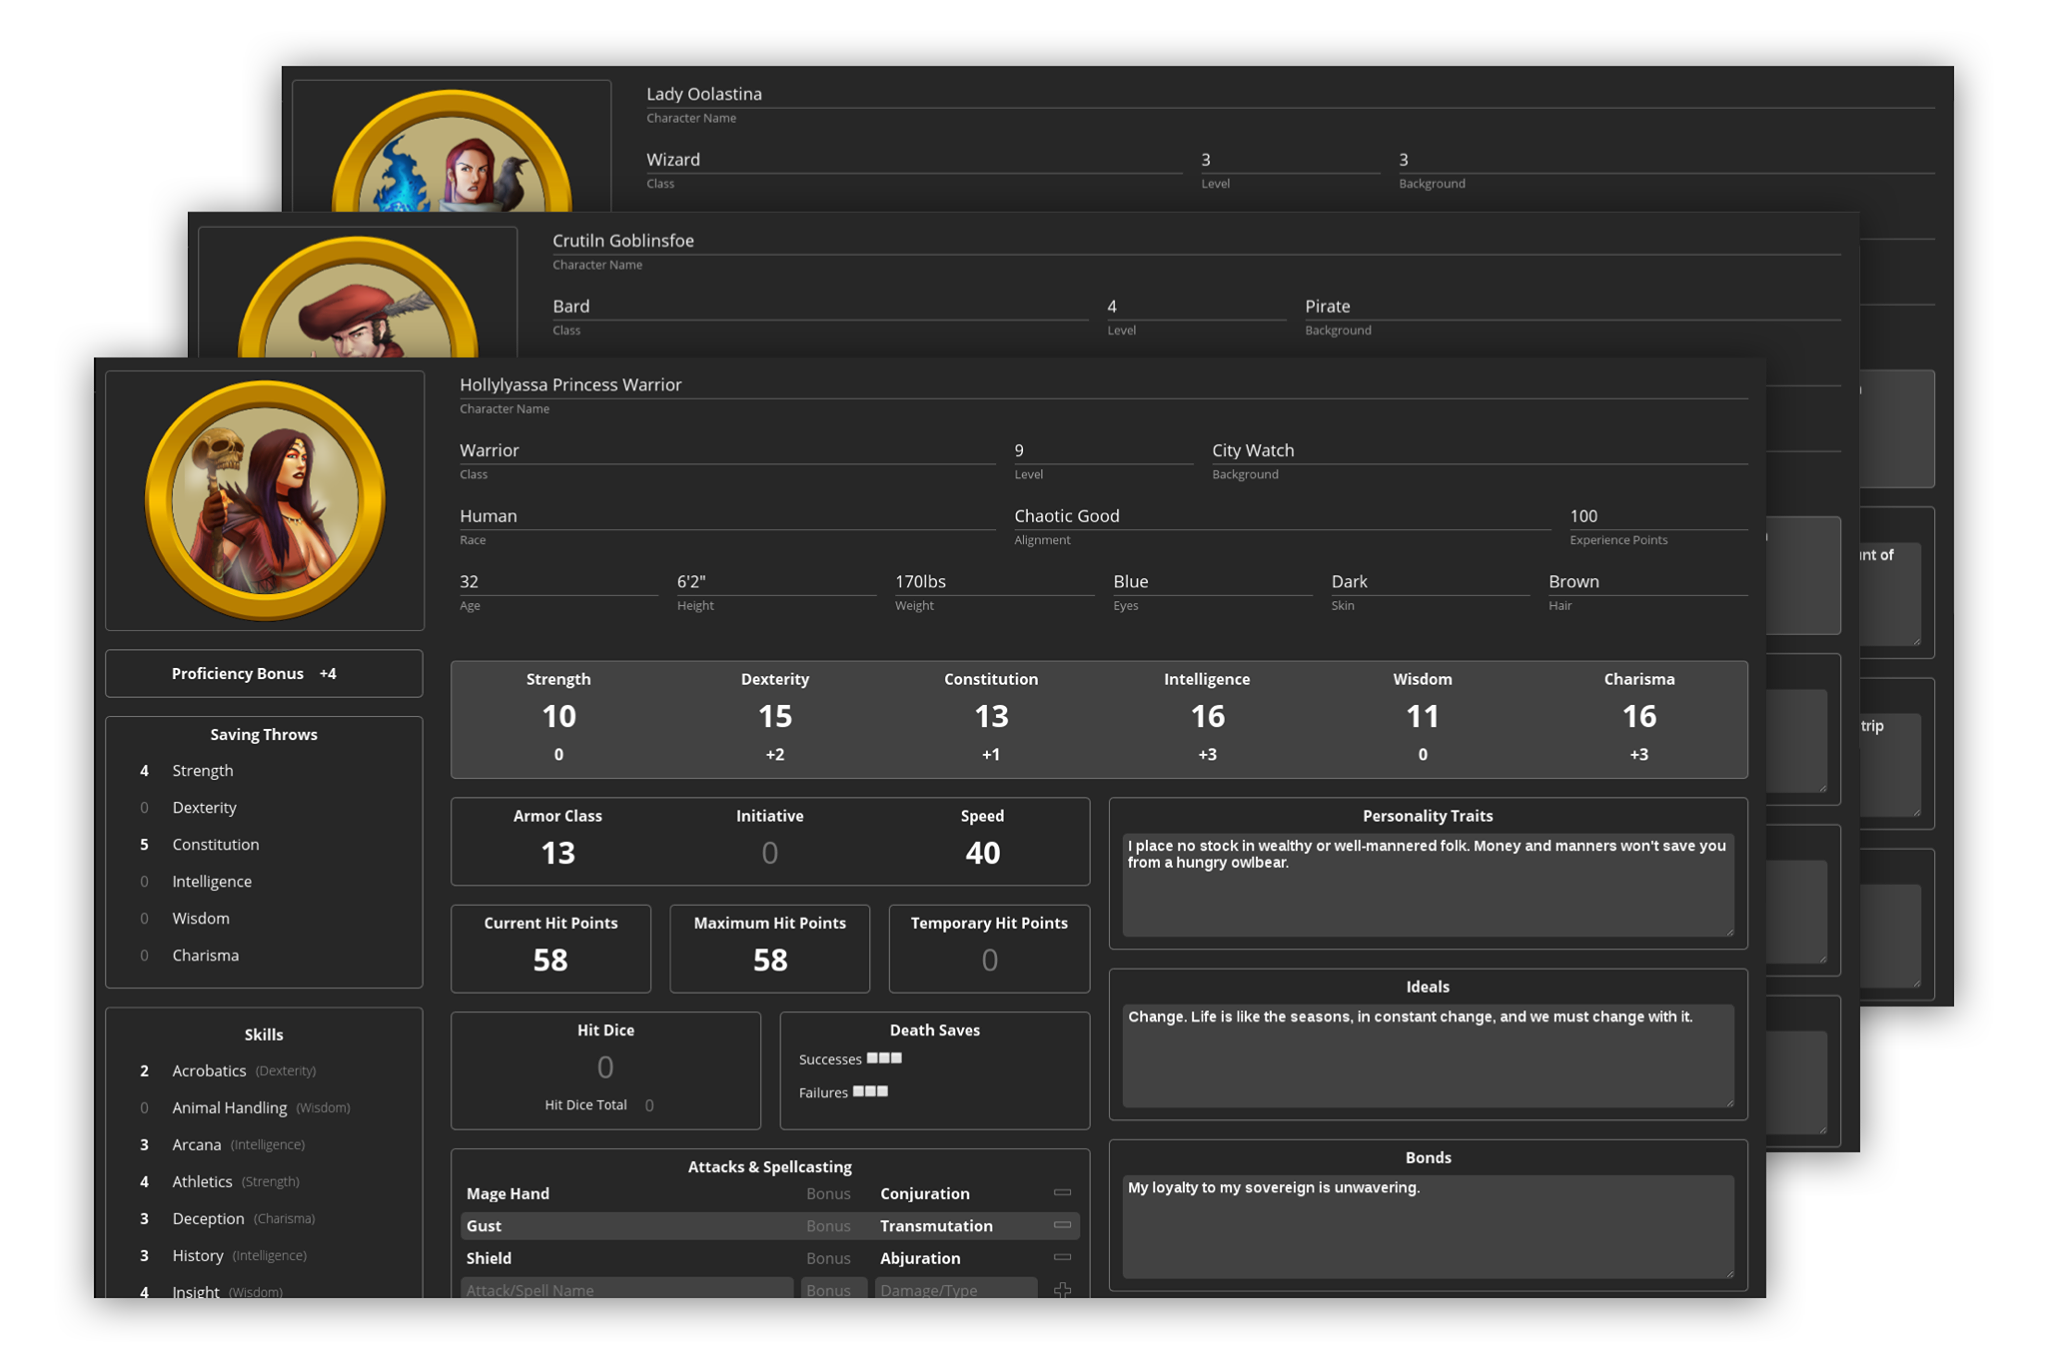Check the first death save Success box
This screenshot has width=2048, height=1366.
[x=872, y=1058]
